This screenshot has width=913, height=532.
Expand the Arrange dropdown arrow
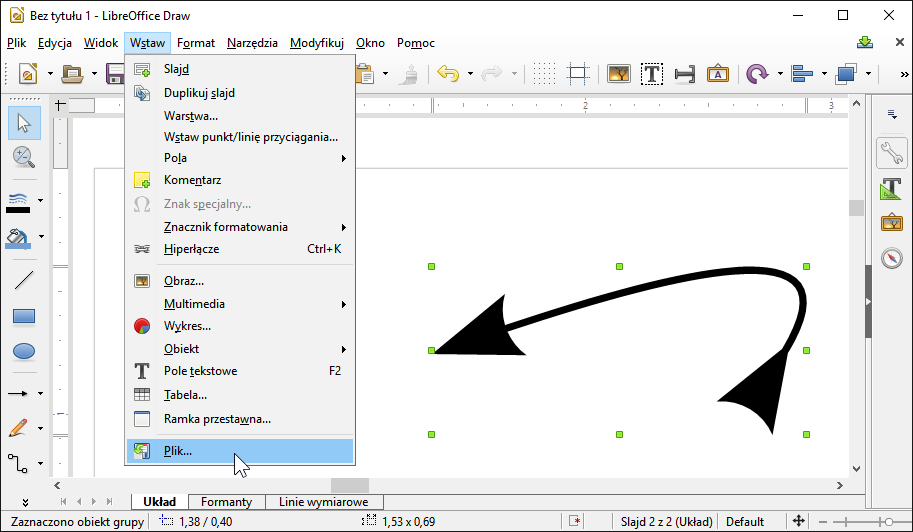pyautogui.click(x=868, y=74)
